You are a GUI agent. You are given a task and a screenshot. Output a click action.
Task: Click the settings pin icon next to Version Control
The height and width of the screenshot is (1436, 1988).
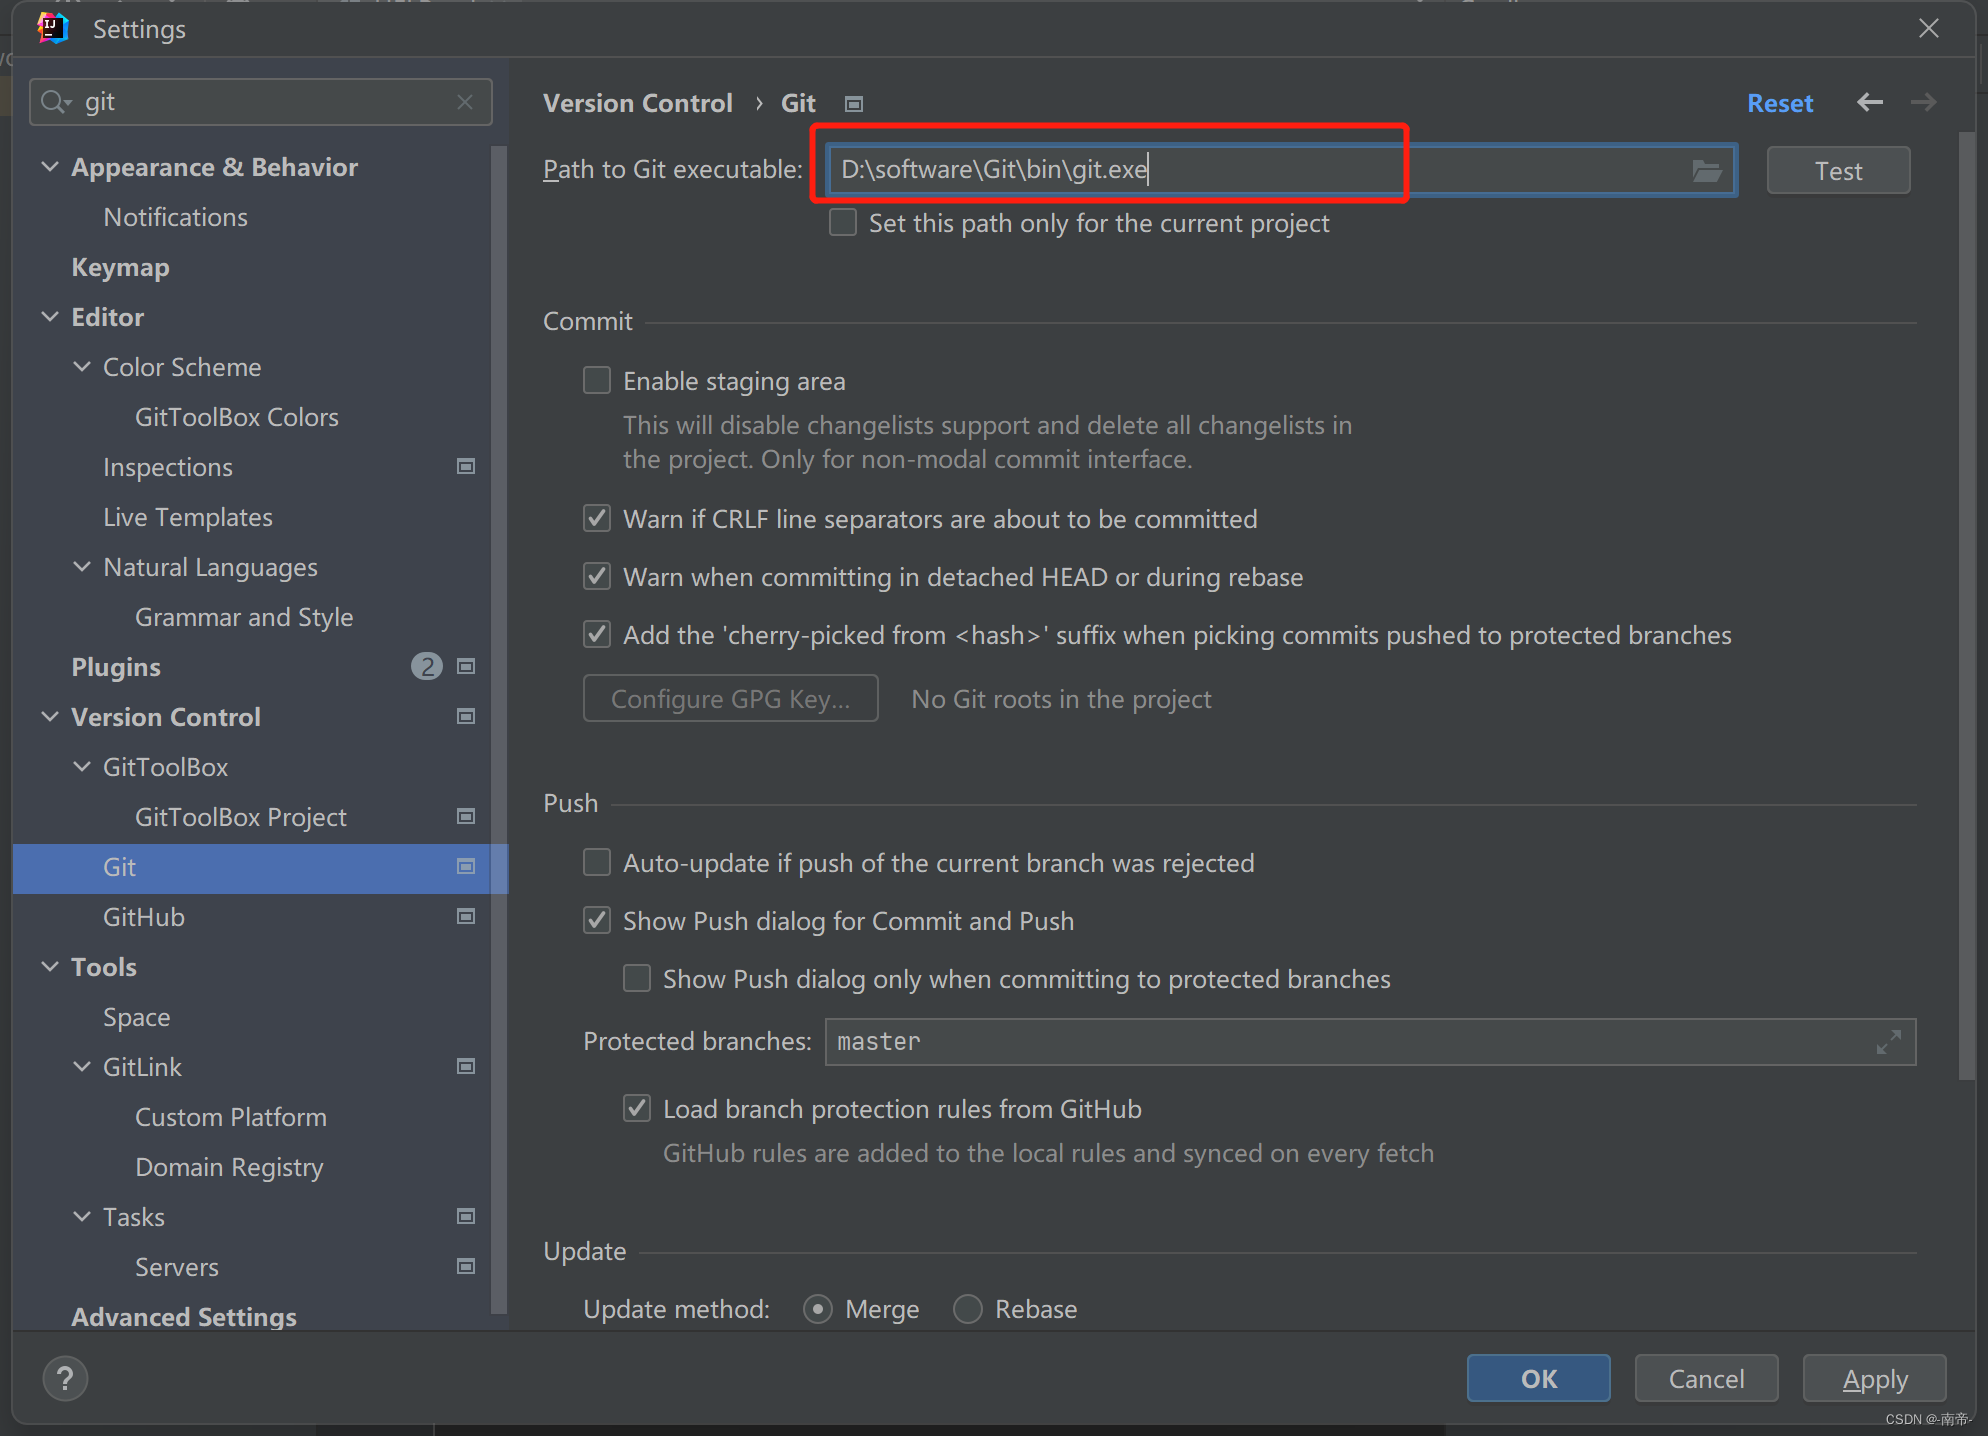[466, 716]
